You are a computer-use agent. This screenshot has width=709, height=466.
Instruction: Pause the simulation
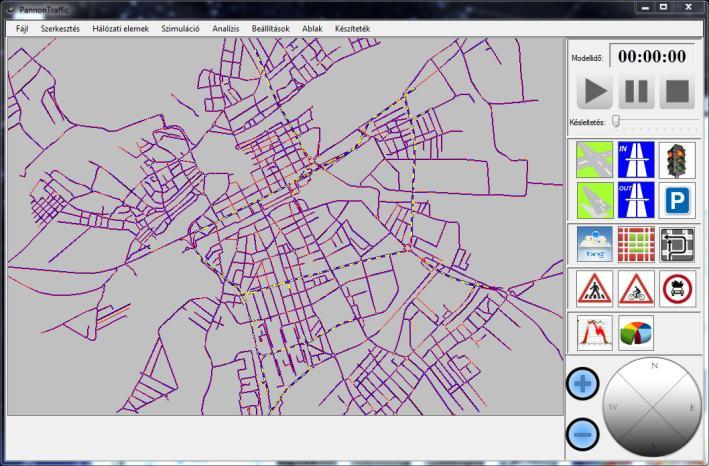[x=636, y=91]
